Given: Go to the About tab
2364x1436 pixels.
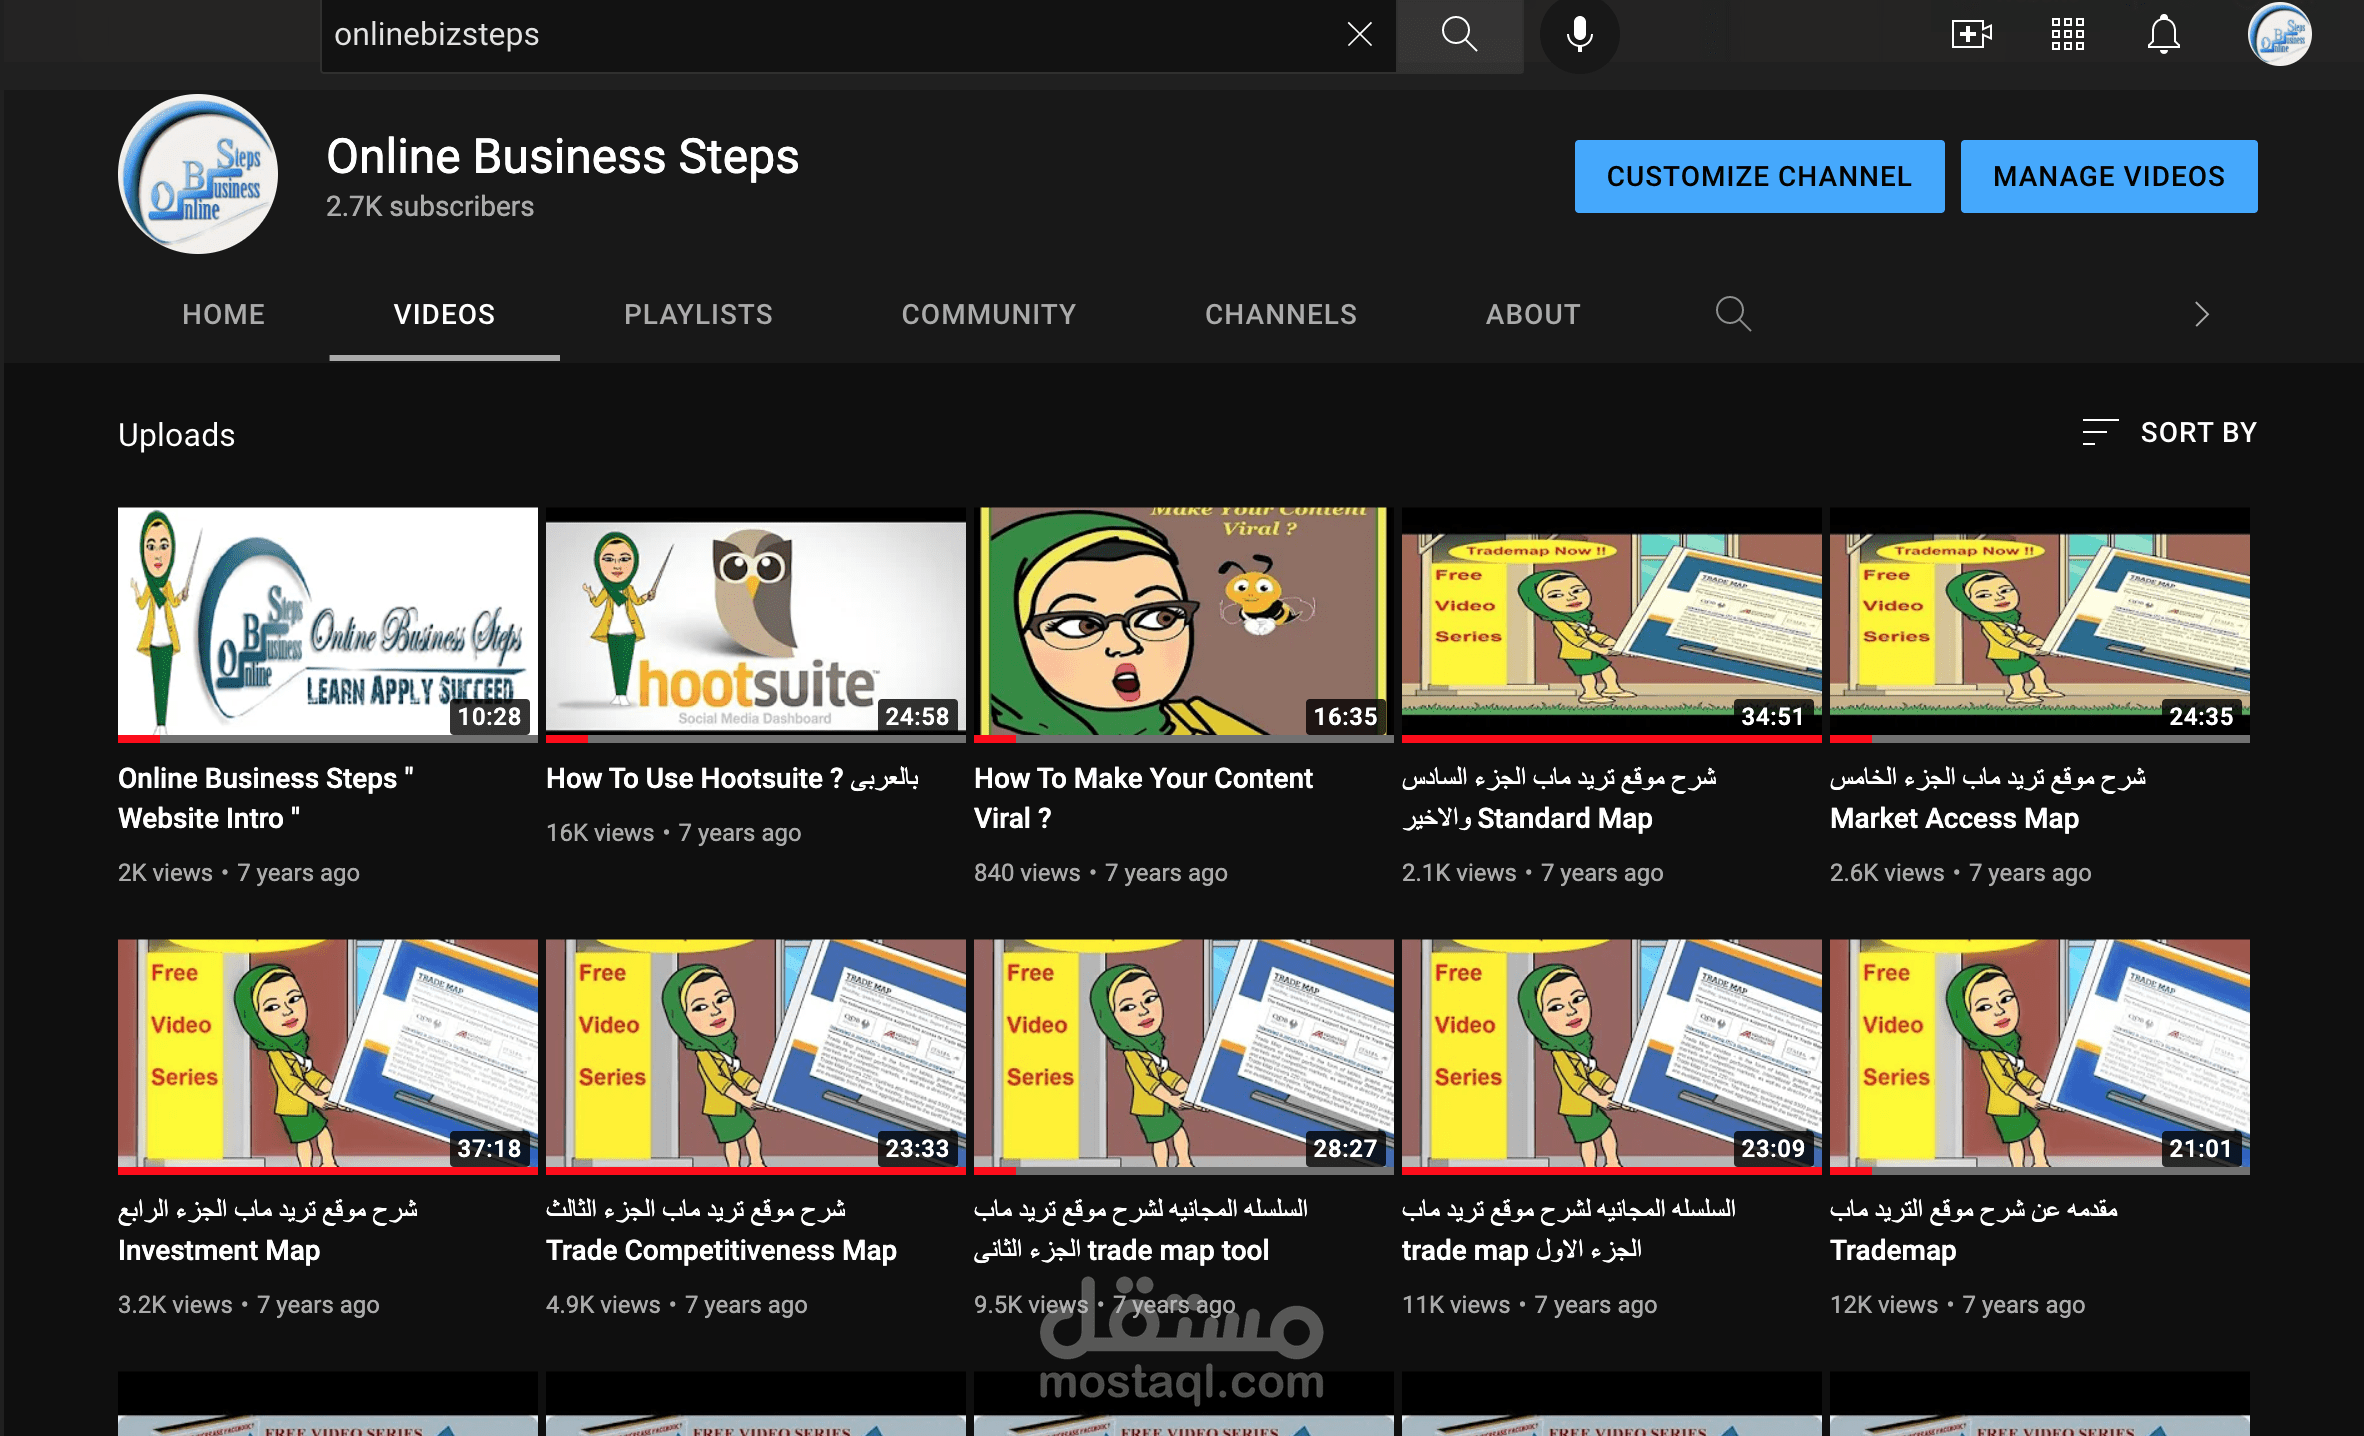Looking at the screenshot, I should click(1532, 314).
